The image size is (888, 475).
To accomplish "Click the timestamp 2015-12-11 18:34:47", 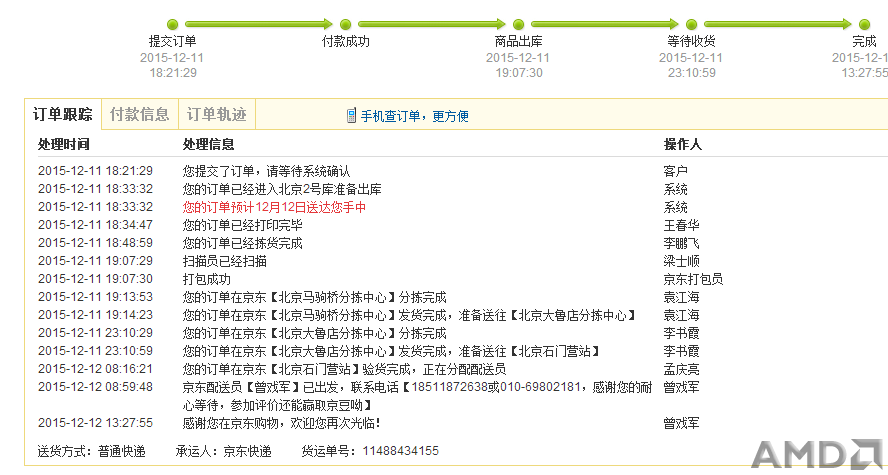I will (x=95, y=225).
